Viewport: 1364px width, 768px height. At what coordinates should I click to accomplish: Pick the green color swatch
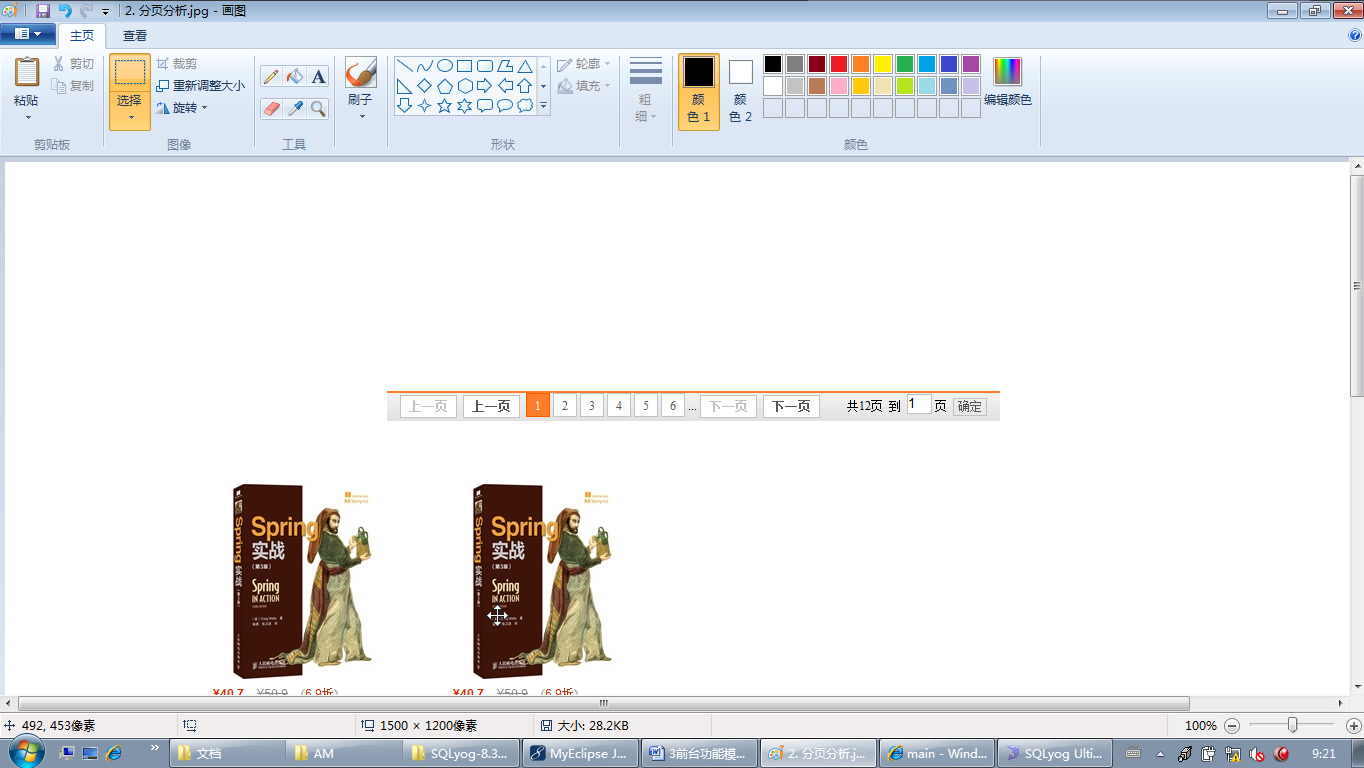[905, 64]
